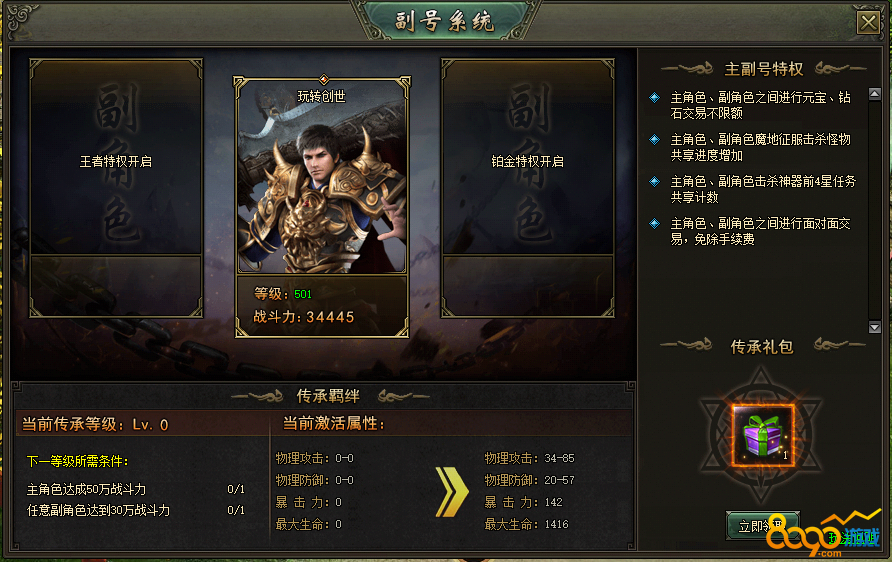Click the diamond bullet beside 魔地征服 privilege
The image size is (892, 562).
[x=655, y=140]
